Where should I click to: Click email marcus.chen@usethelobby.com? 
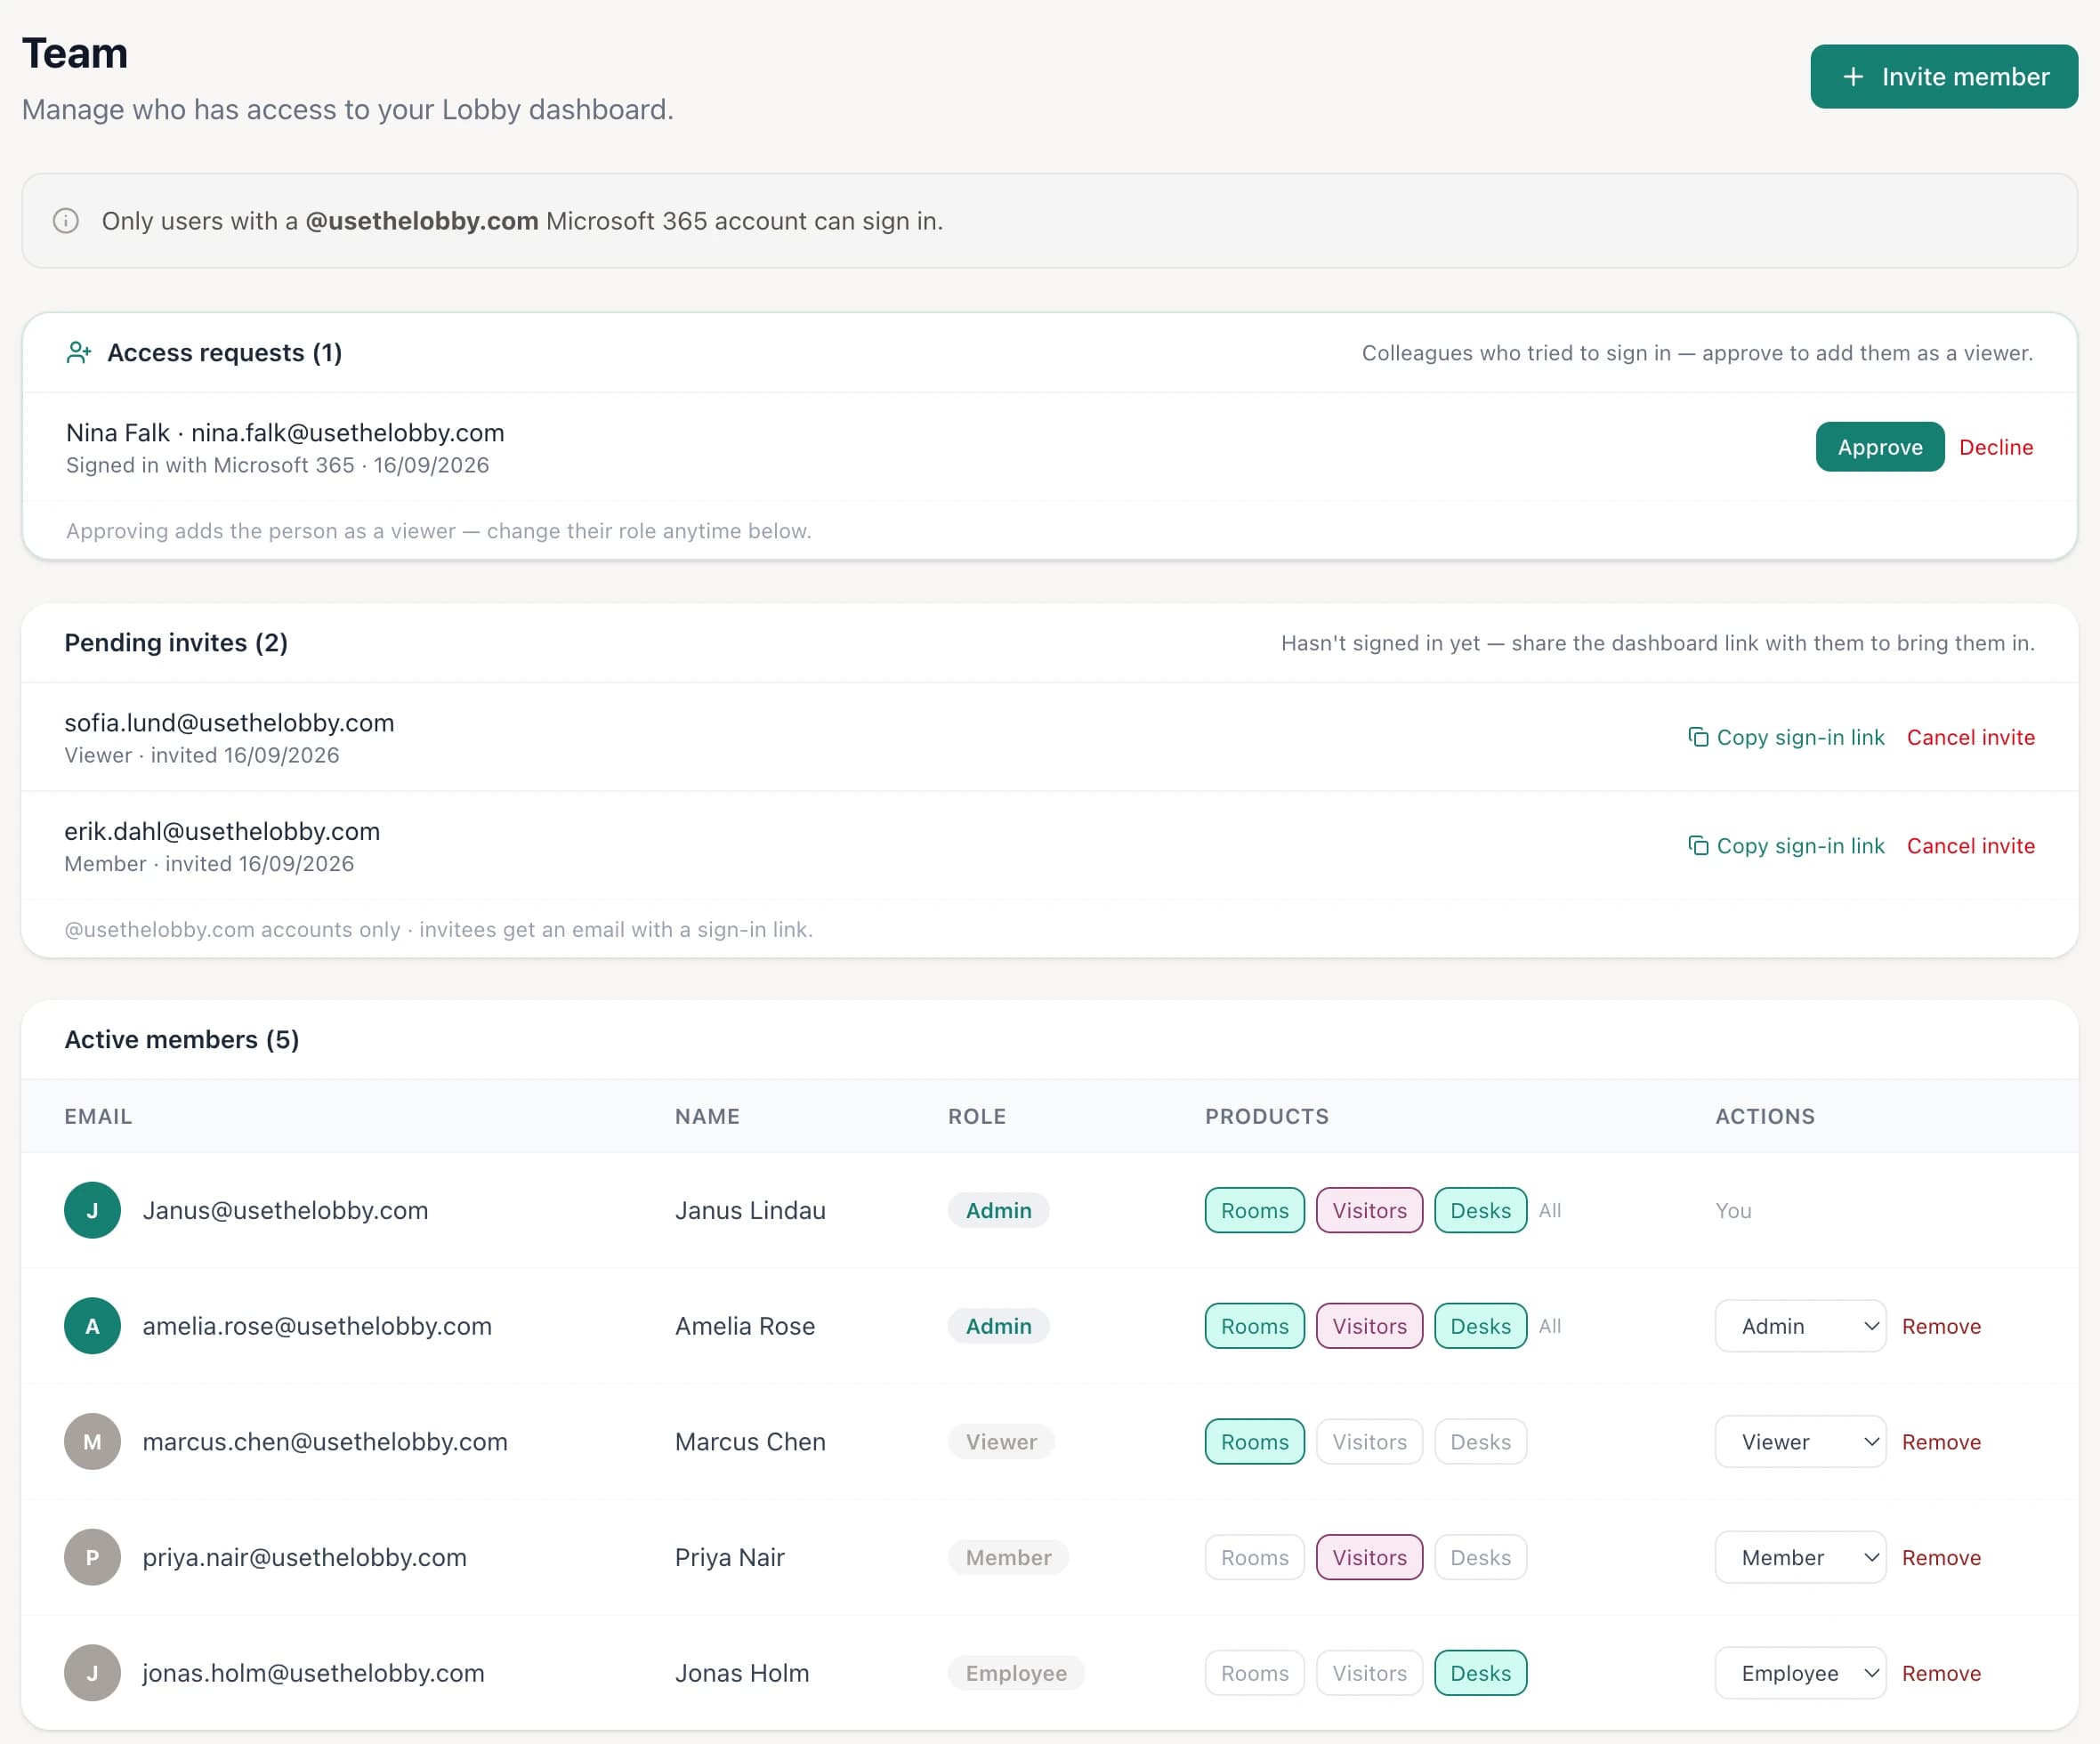[325, 1441]
